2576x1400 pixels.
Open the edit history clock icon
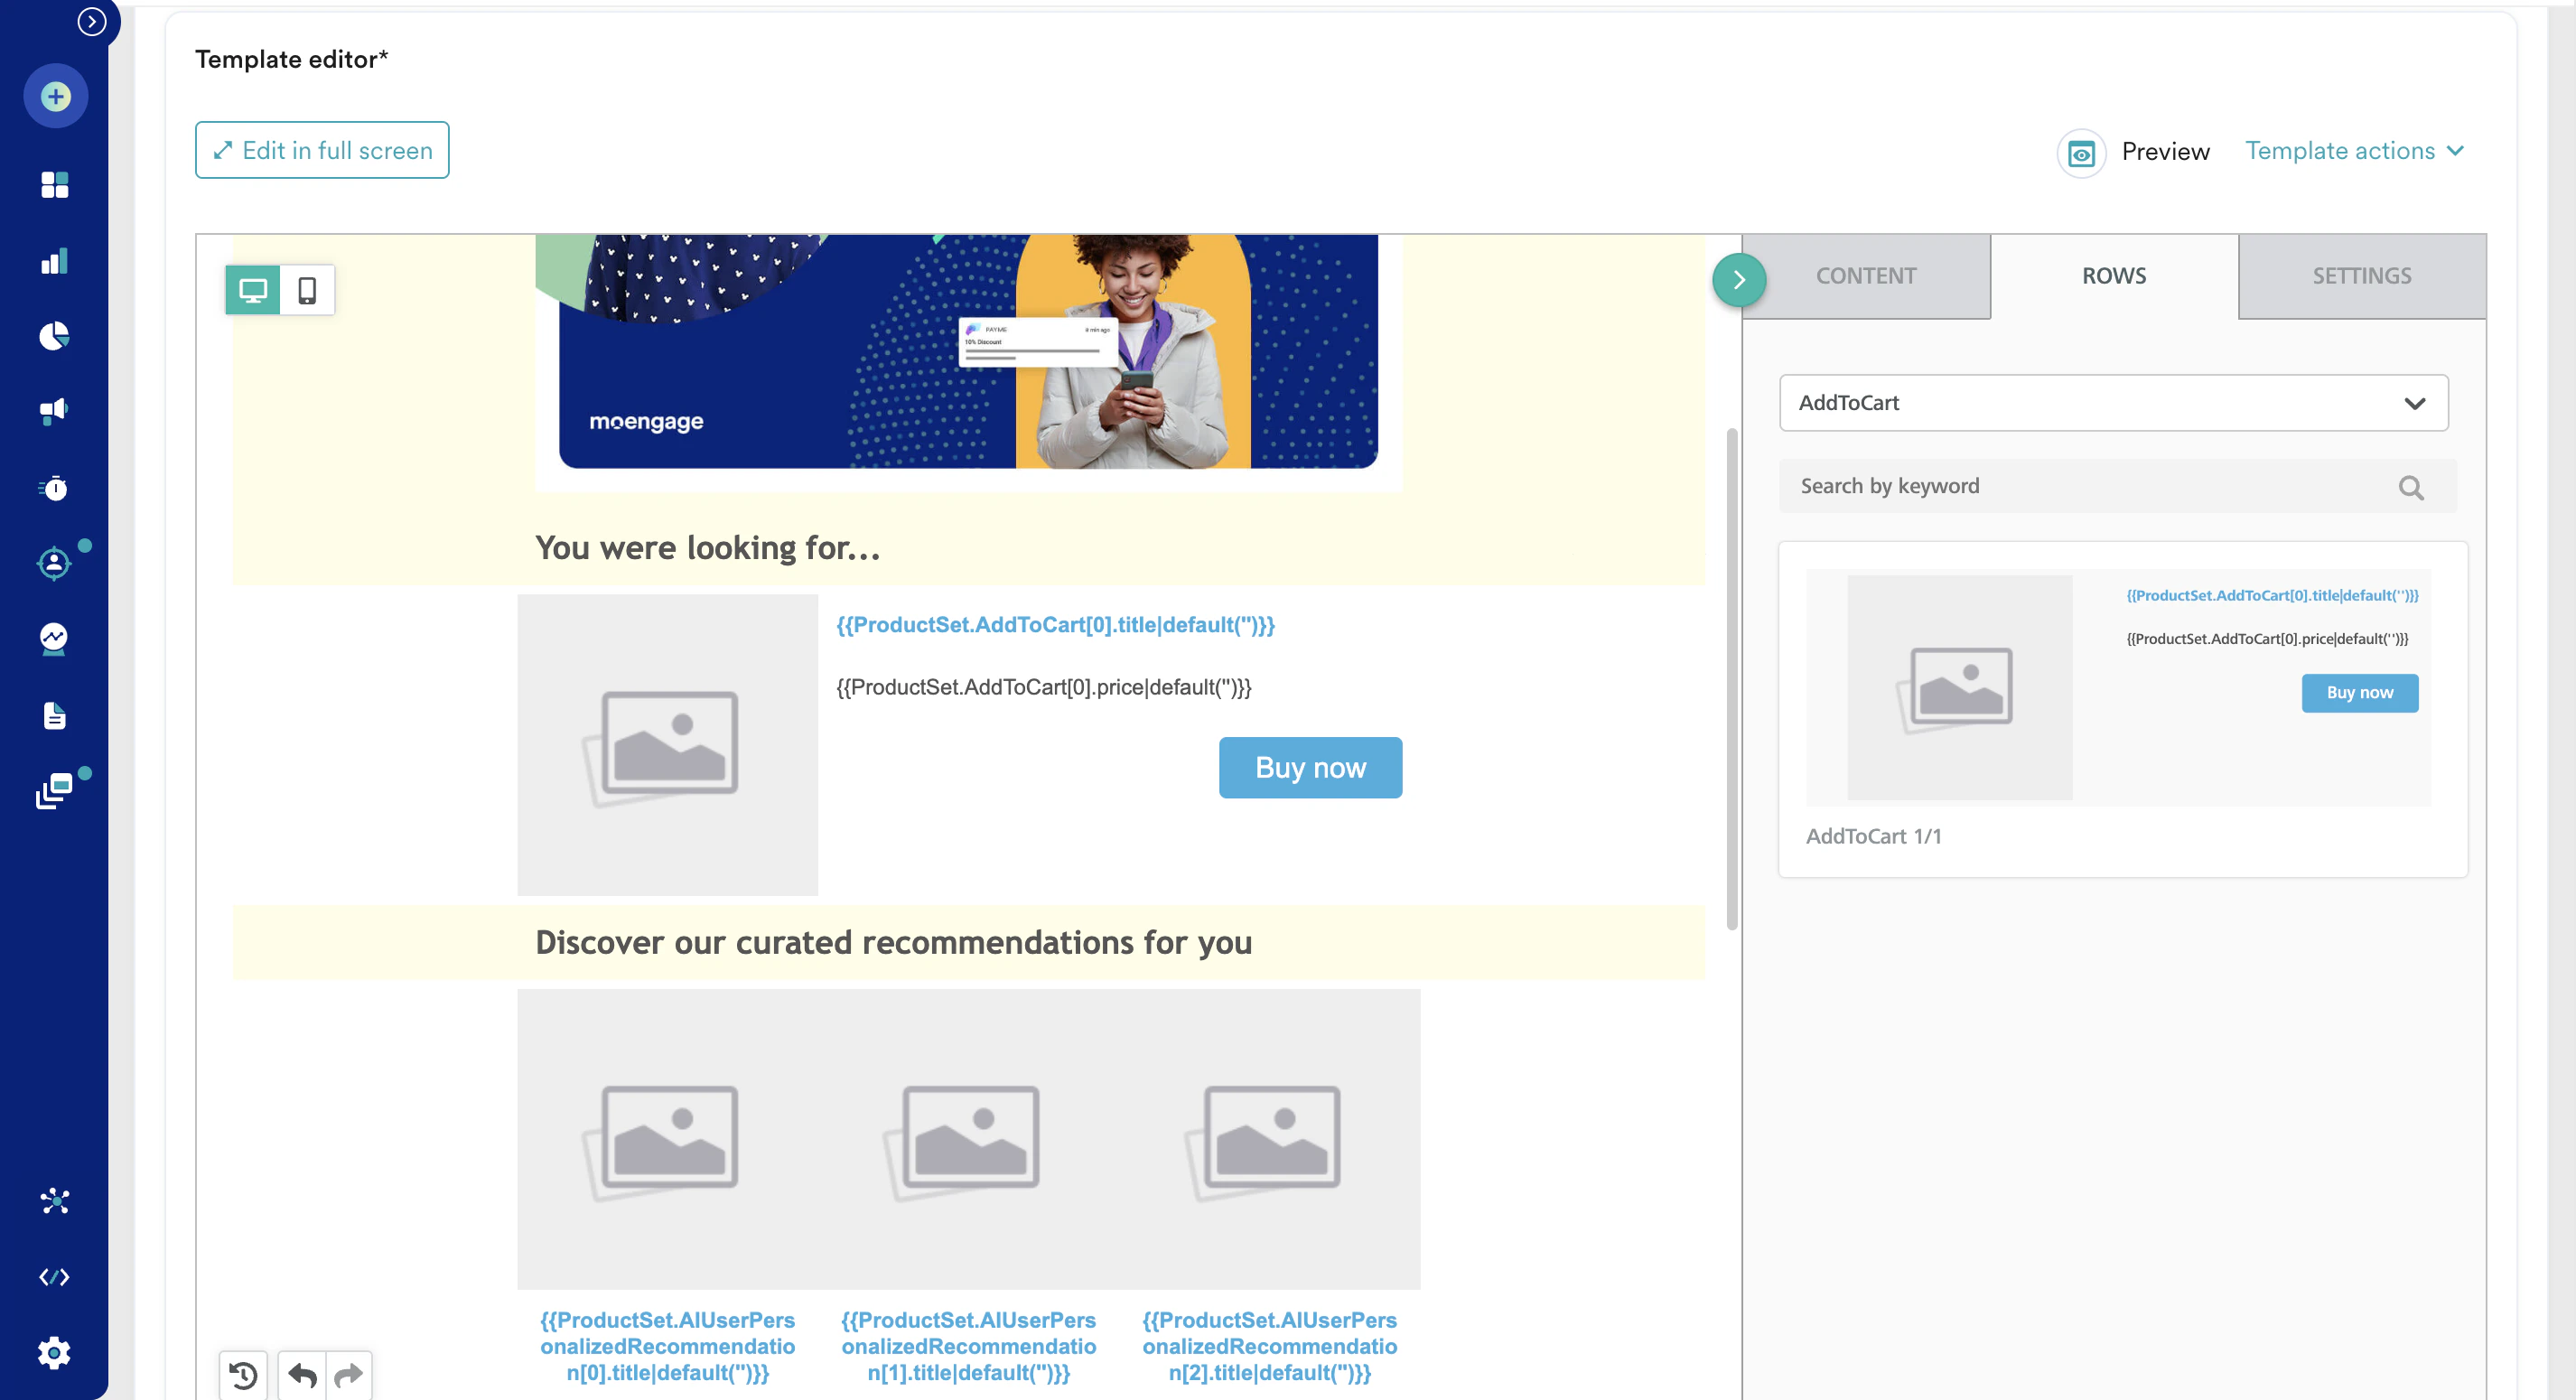click(243, 1376)
